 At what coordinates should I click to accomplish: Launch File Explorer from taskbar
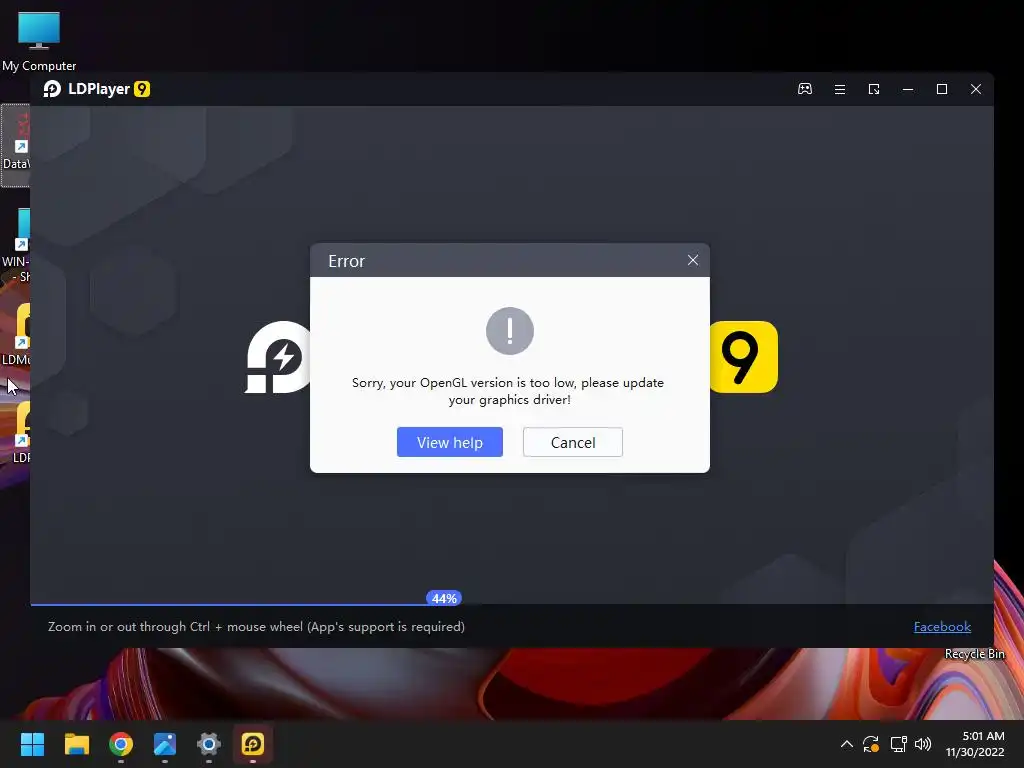click(x=76, y=744)
